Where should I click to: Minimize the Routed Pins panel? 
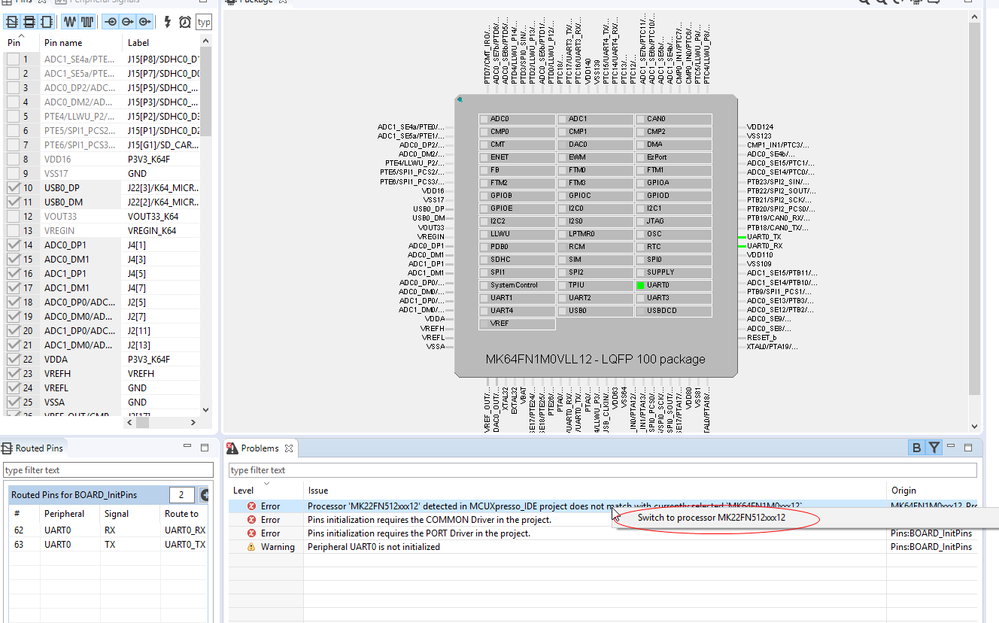[187, 447]
